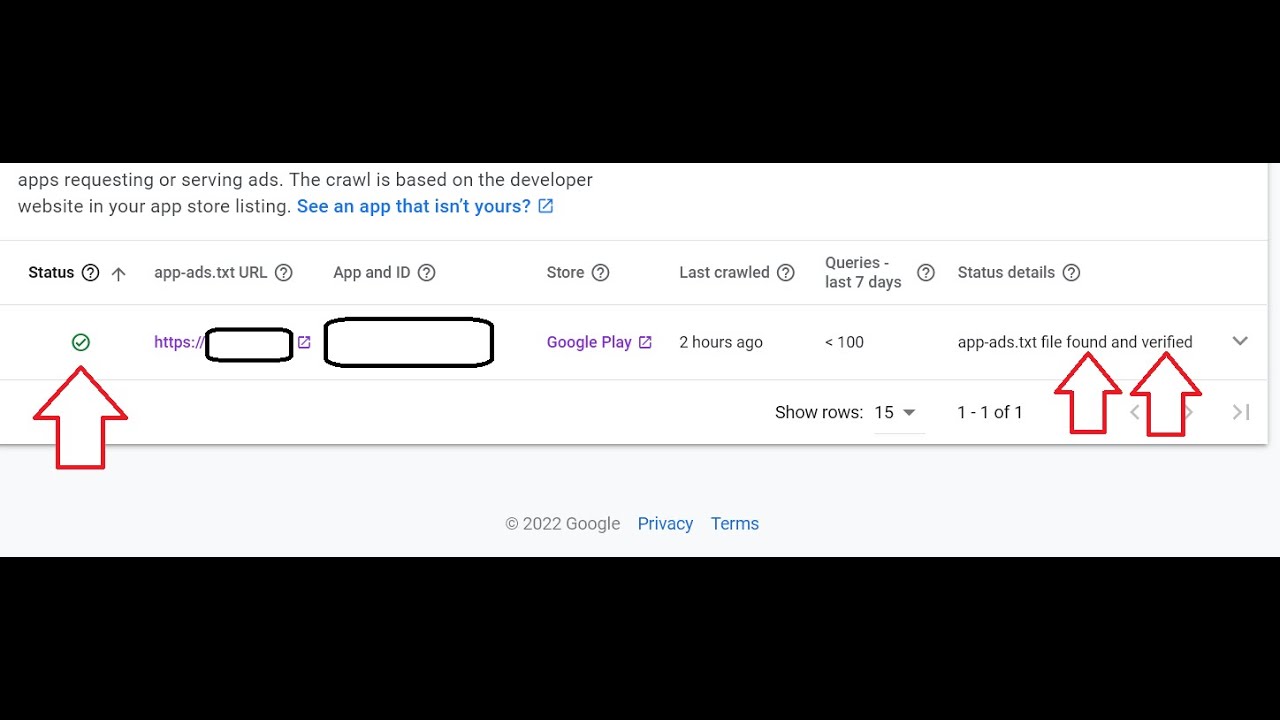Open help icon beside app-ads.txt URL header

[x=283, y=273]
